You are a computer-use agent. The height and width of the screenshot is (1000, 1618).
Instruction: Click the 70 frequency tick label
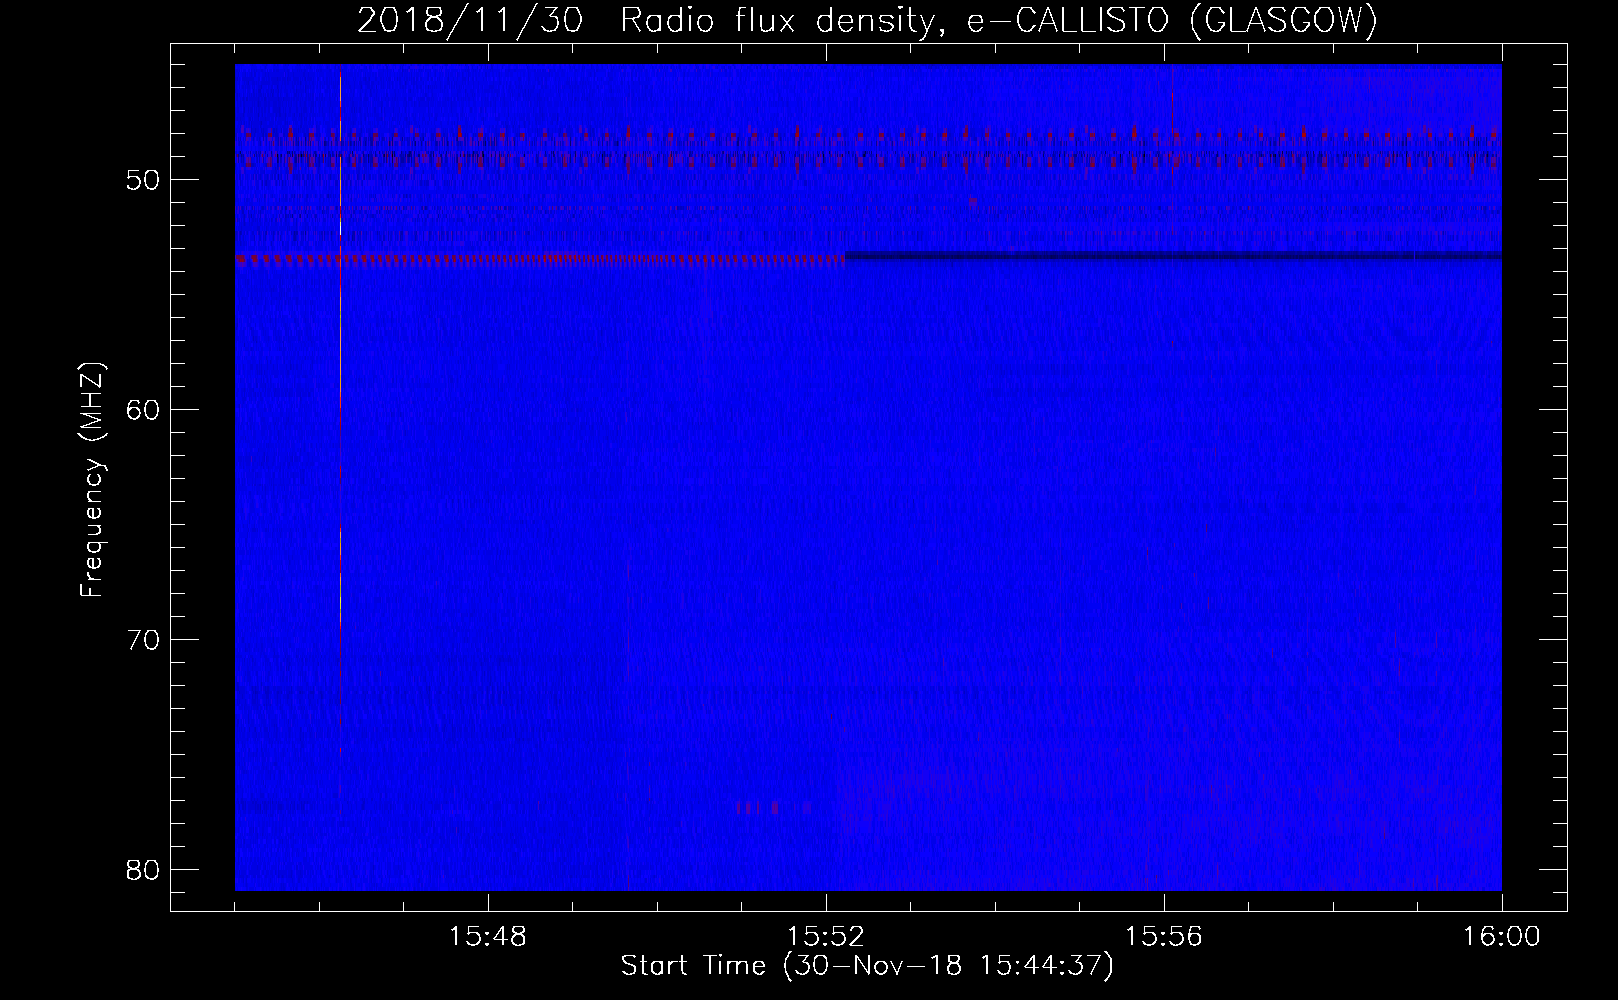143,639
